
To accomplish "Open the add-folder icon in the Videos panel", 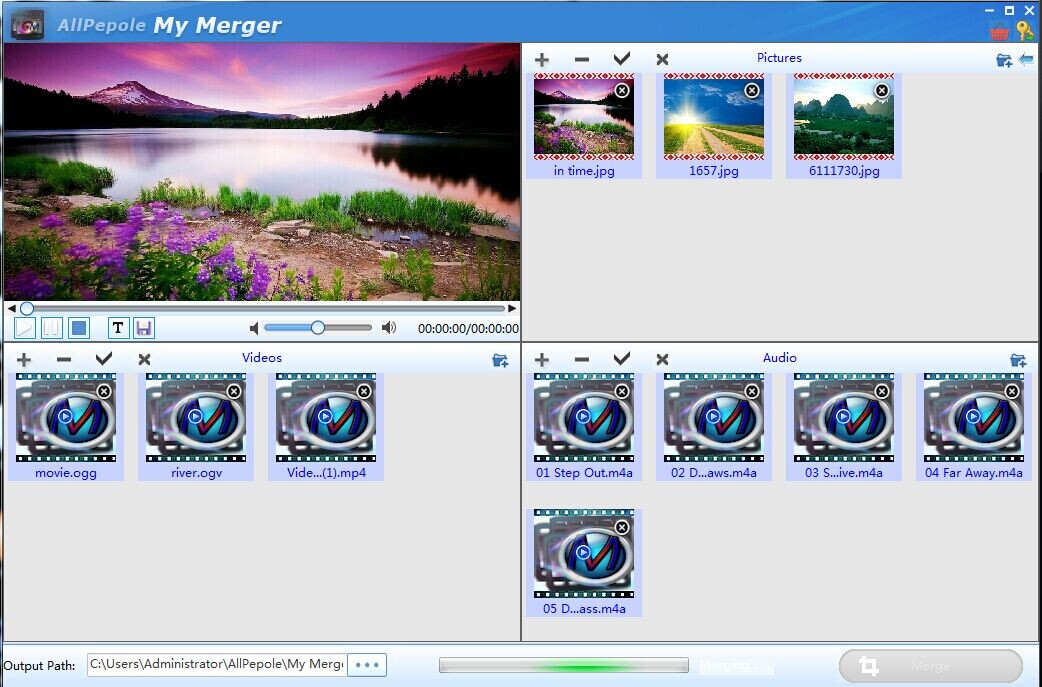I will [x=500, y=360].
